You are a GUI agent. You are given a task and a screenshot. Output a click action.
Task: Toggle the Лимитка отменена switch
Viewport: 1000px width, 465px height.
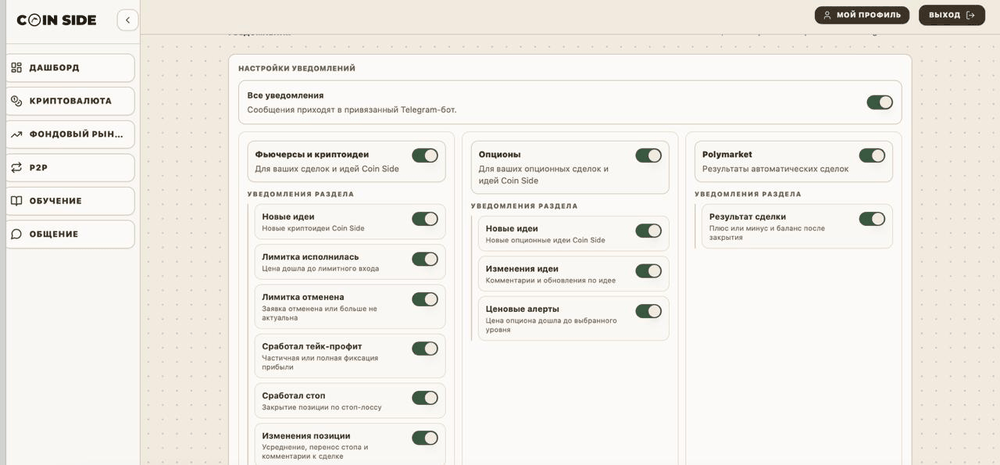[x=425, y=299]
